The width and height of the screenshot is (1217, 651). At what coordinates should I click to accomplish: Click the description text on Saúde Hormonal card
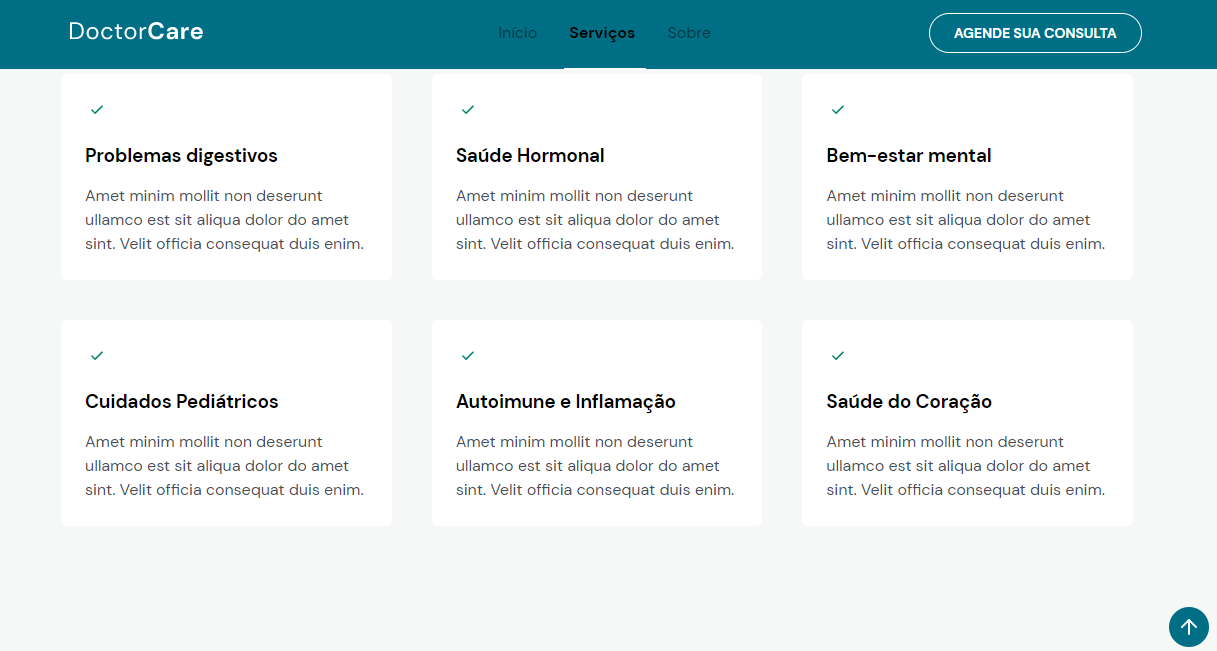click(595, 219)
